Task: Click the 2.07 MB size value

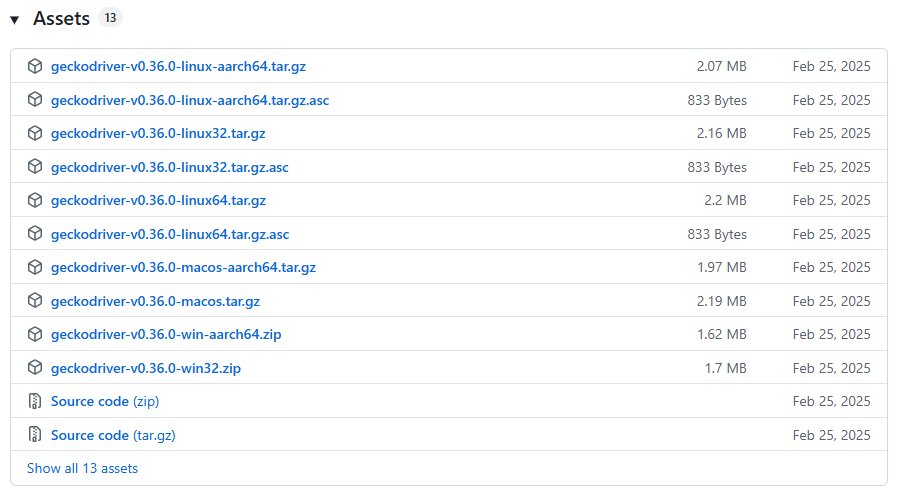Action: (722, 66)
